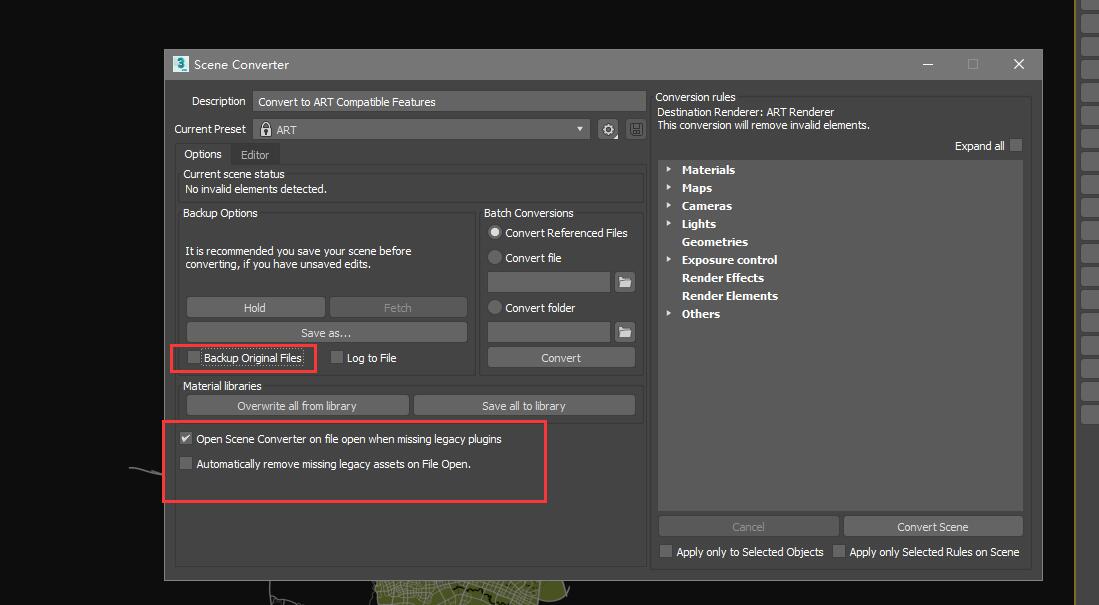Click the Convert folder path field
Screen dimensions: 1099x605
click(549, 332)
